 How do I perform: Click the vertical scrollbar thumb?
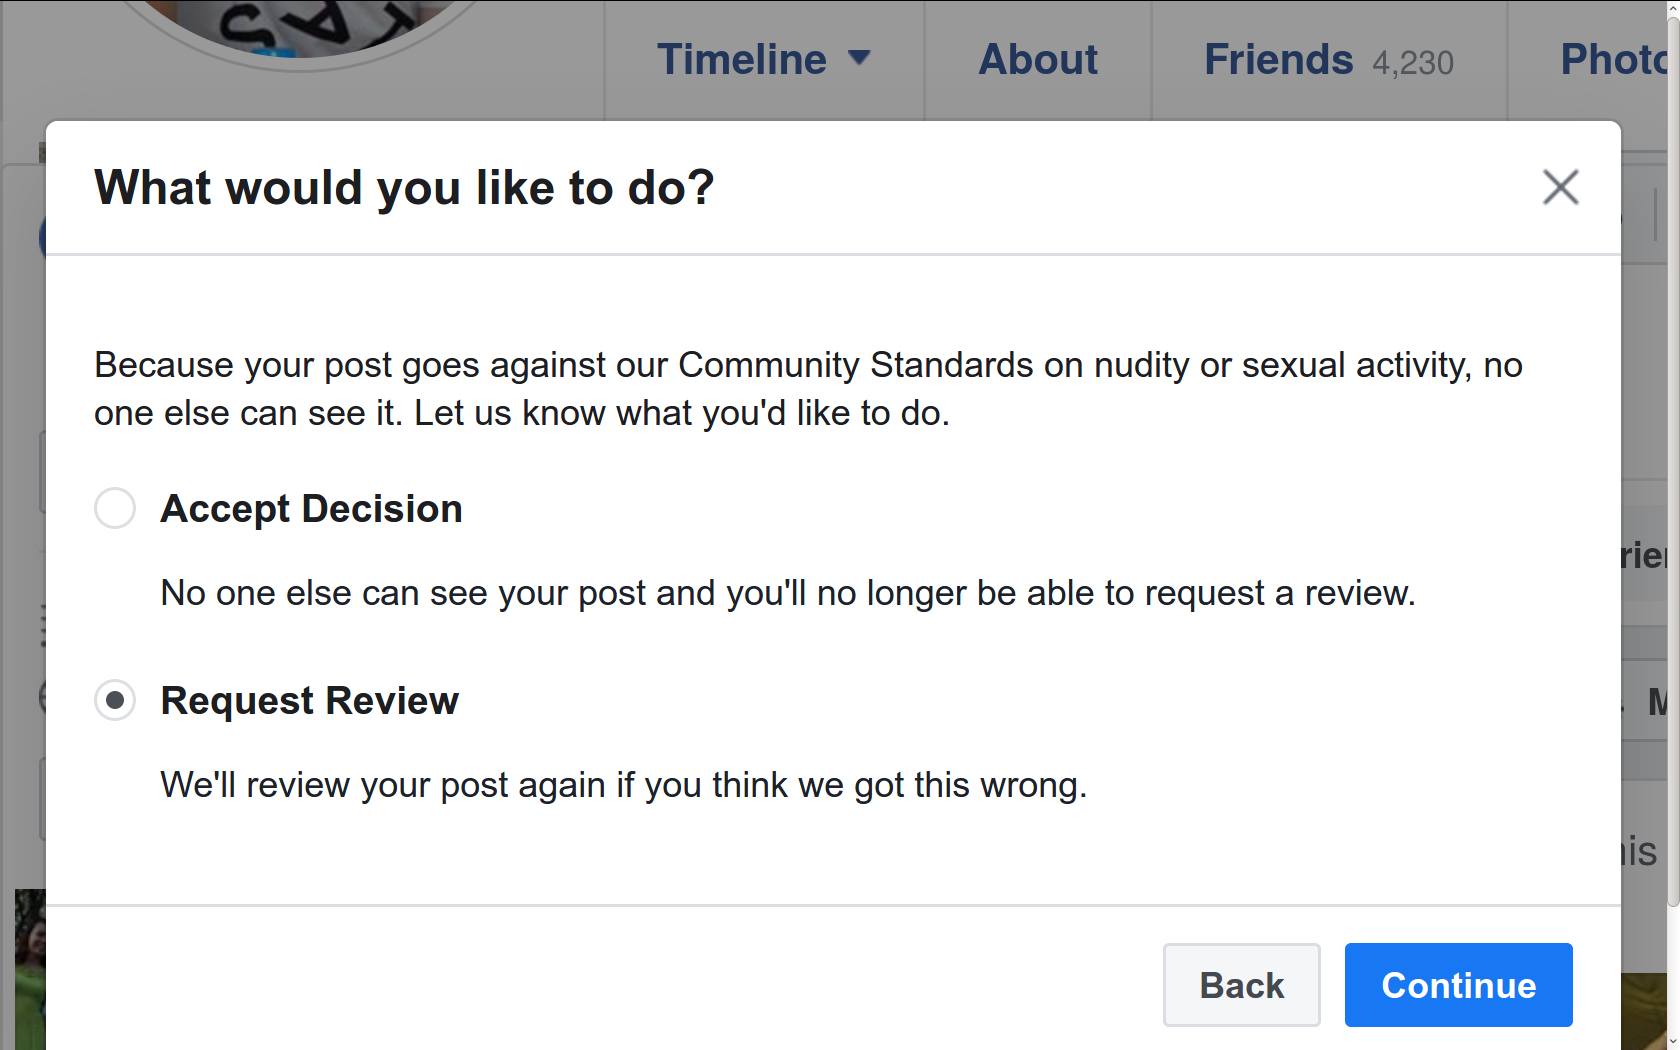click(x=1673, y=460)
